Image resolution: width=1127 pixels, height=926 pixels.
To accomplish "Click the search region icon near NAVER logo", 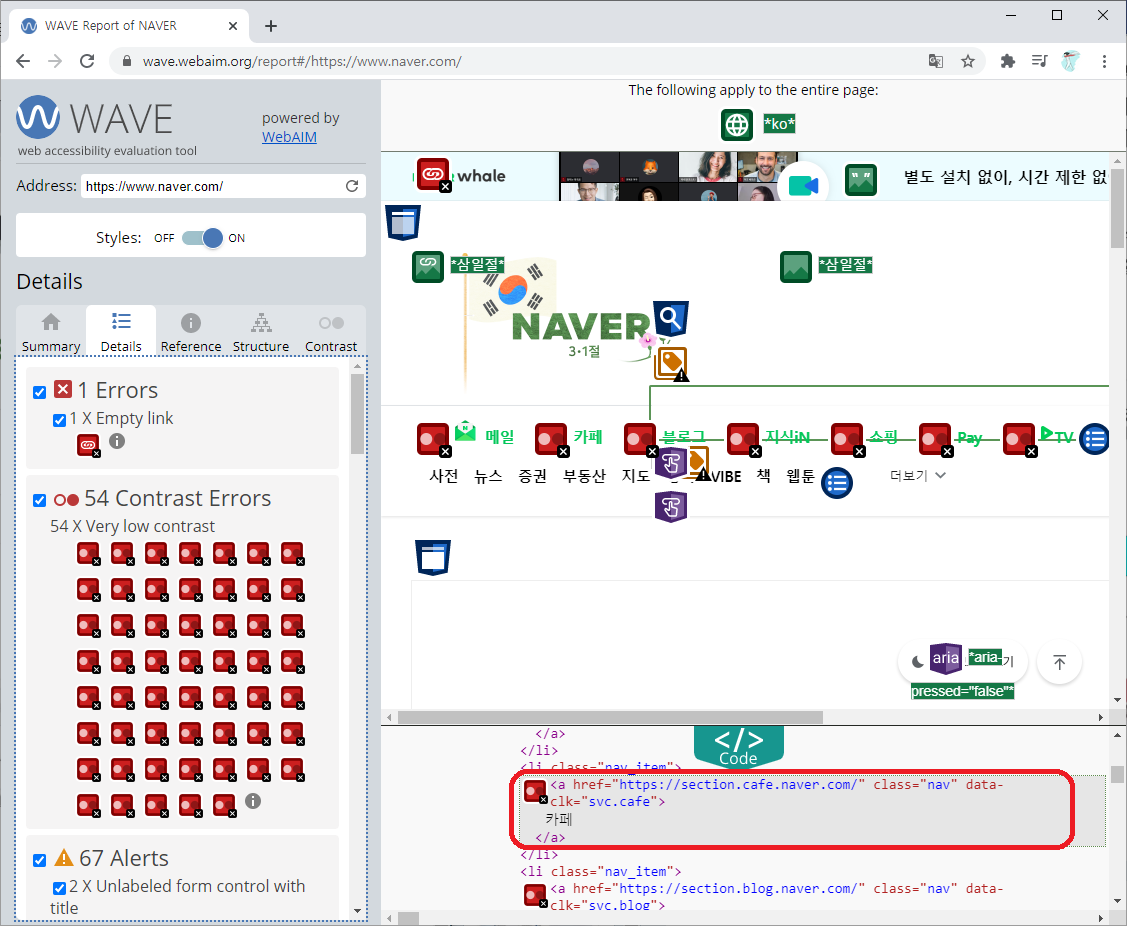I will (671, 318).
